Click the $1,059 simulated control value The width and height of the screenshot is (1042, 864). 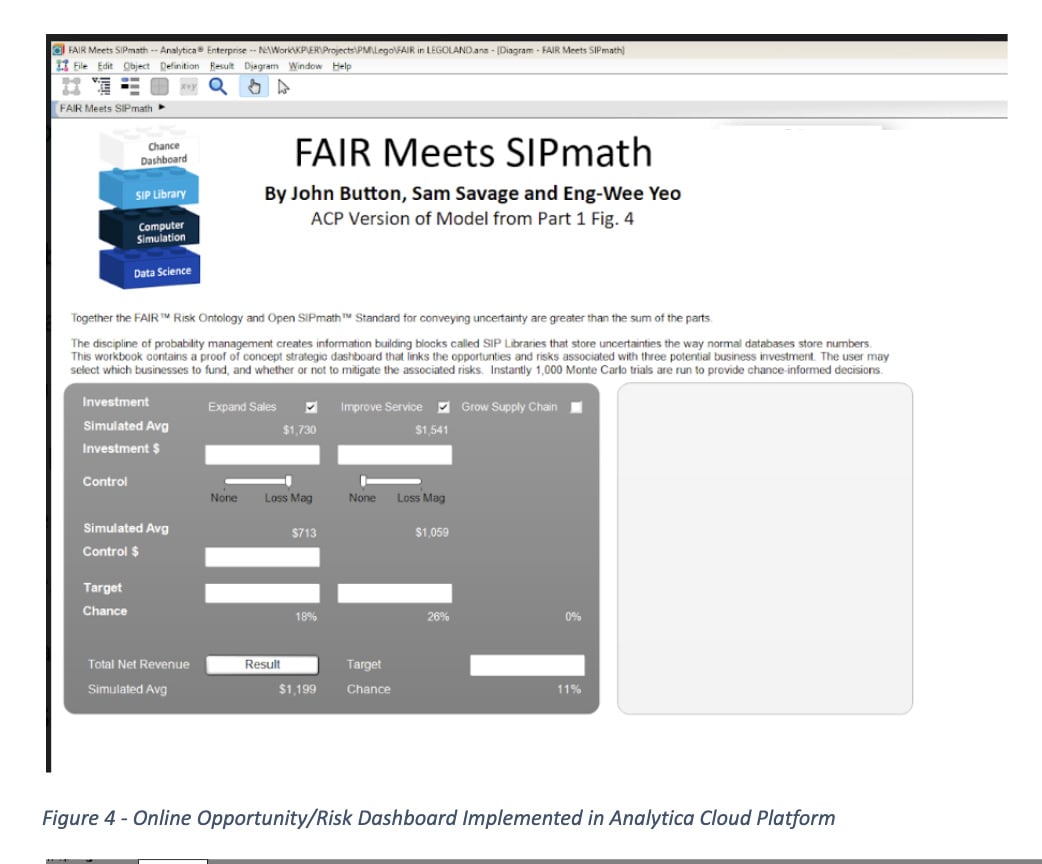(432, 532)
